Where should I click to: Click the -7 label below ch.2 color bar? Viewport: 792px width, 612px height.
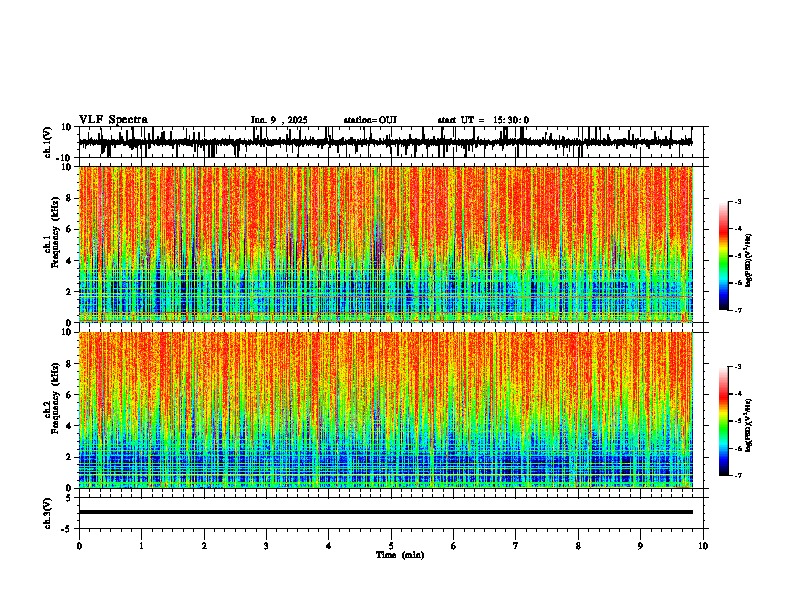[x=737, y=475]
